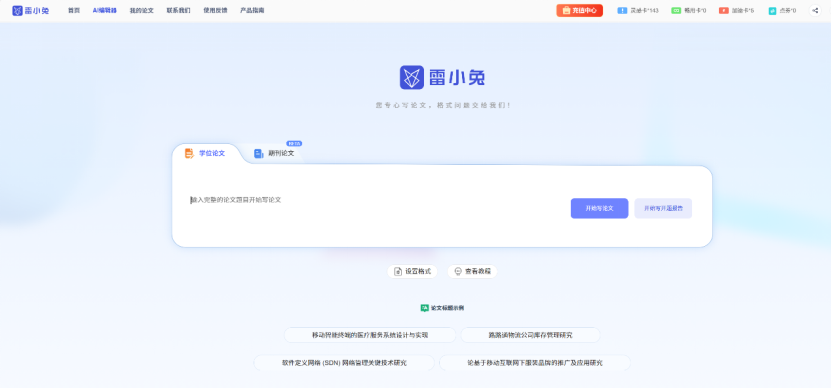The height and width of the screenshot is (388, 831).
Task: Click the orange document icon on 学位论文 tab
Action: click(x=189, y=153)
